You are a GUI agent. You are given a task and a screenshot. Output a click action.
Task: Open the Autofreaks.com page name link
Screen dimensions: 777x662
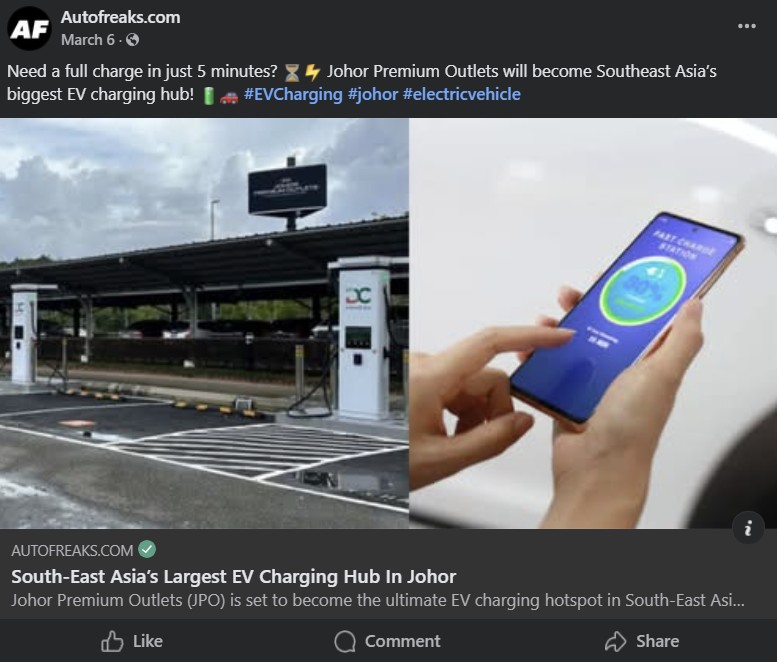point(120,17)
